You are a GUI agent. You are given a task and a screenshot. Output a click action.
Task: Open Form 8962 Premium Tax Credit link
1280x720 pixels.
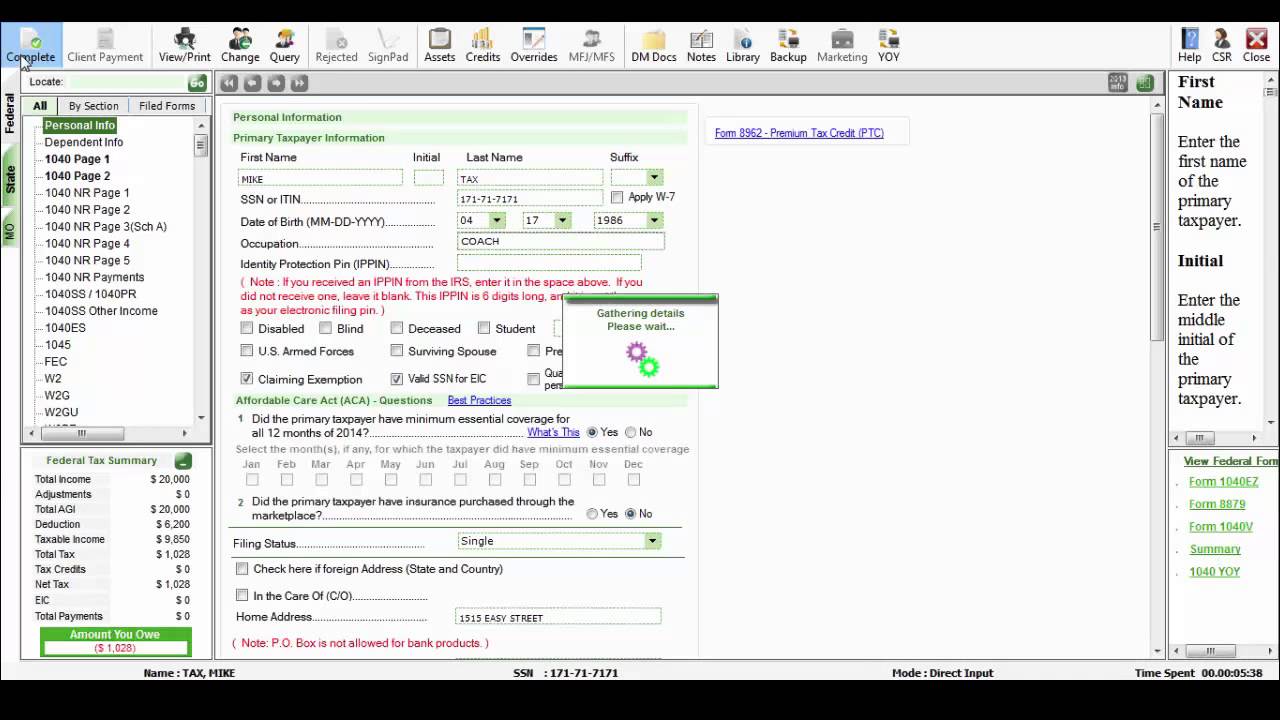click(799, 133)
